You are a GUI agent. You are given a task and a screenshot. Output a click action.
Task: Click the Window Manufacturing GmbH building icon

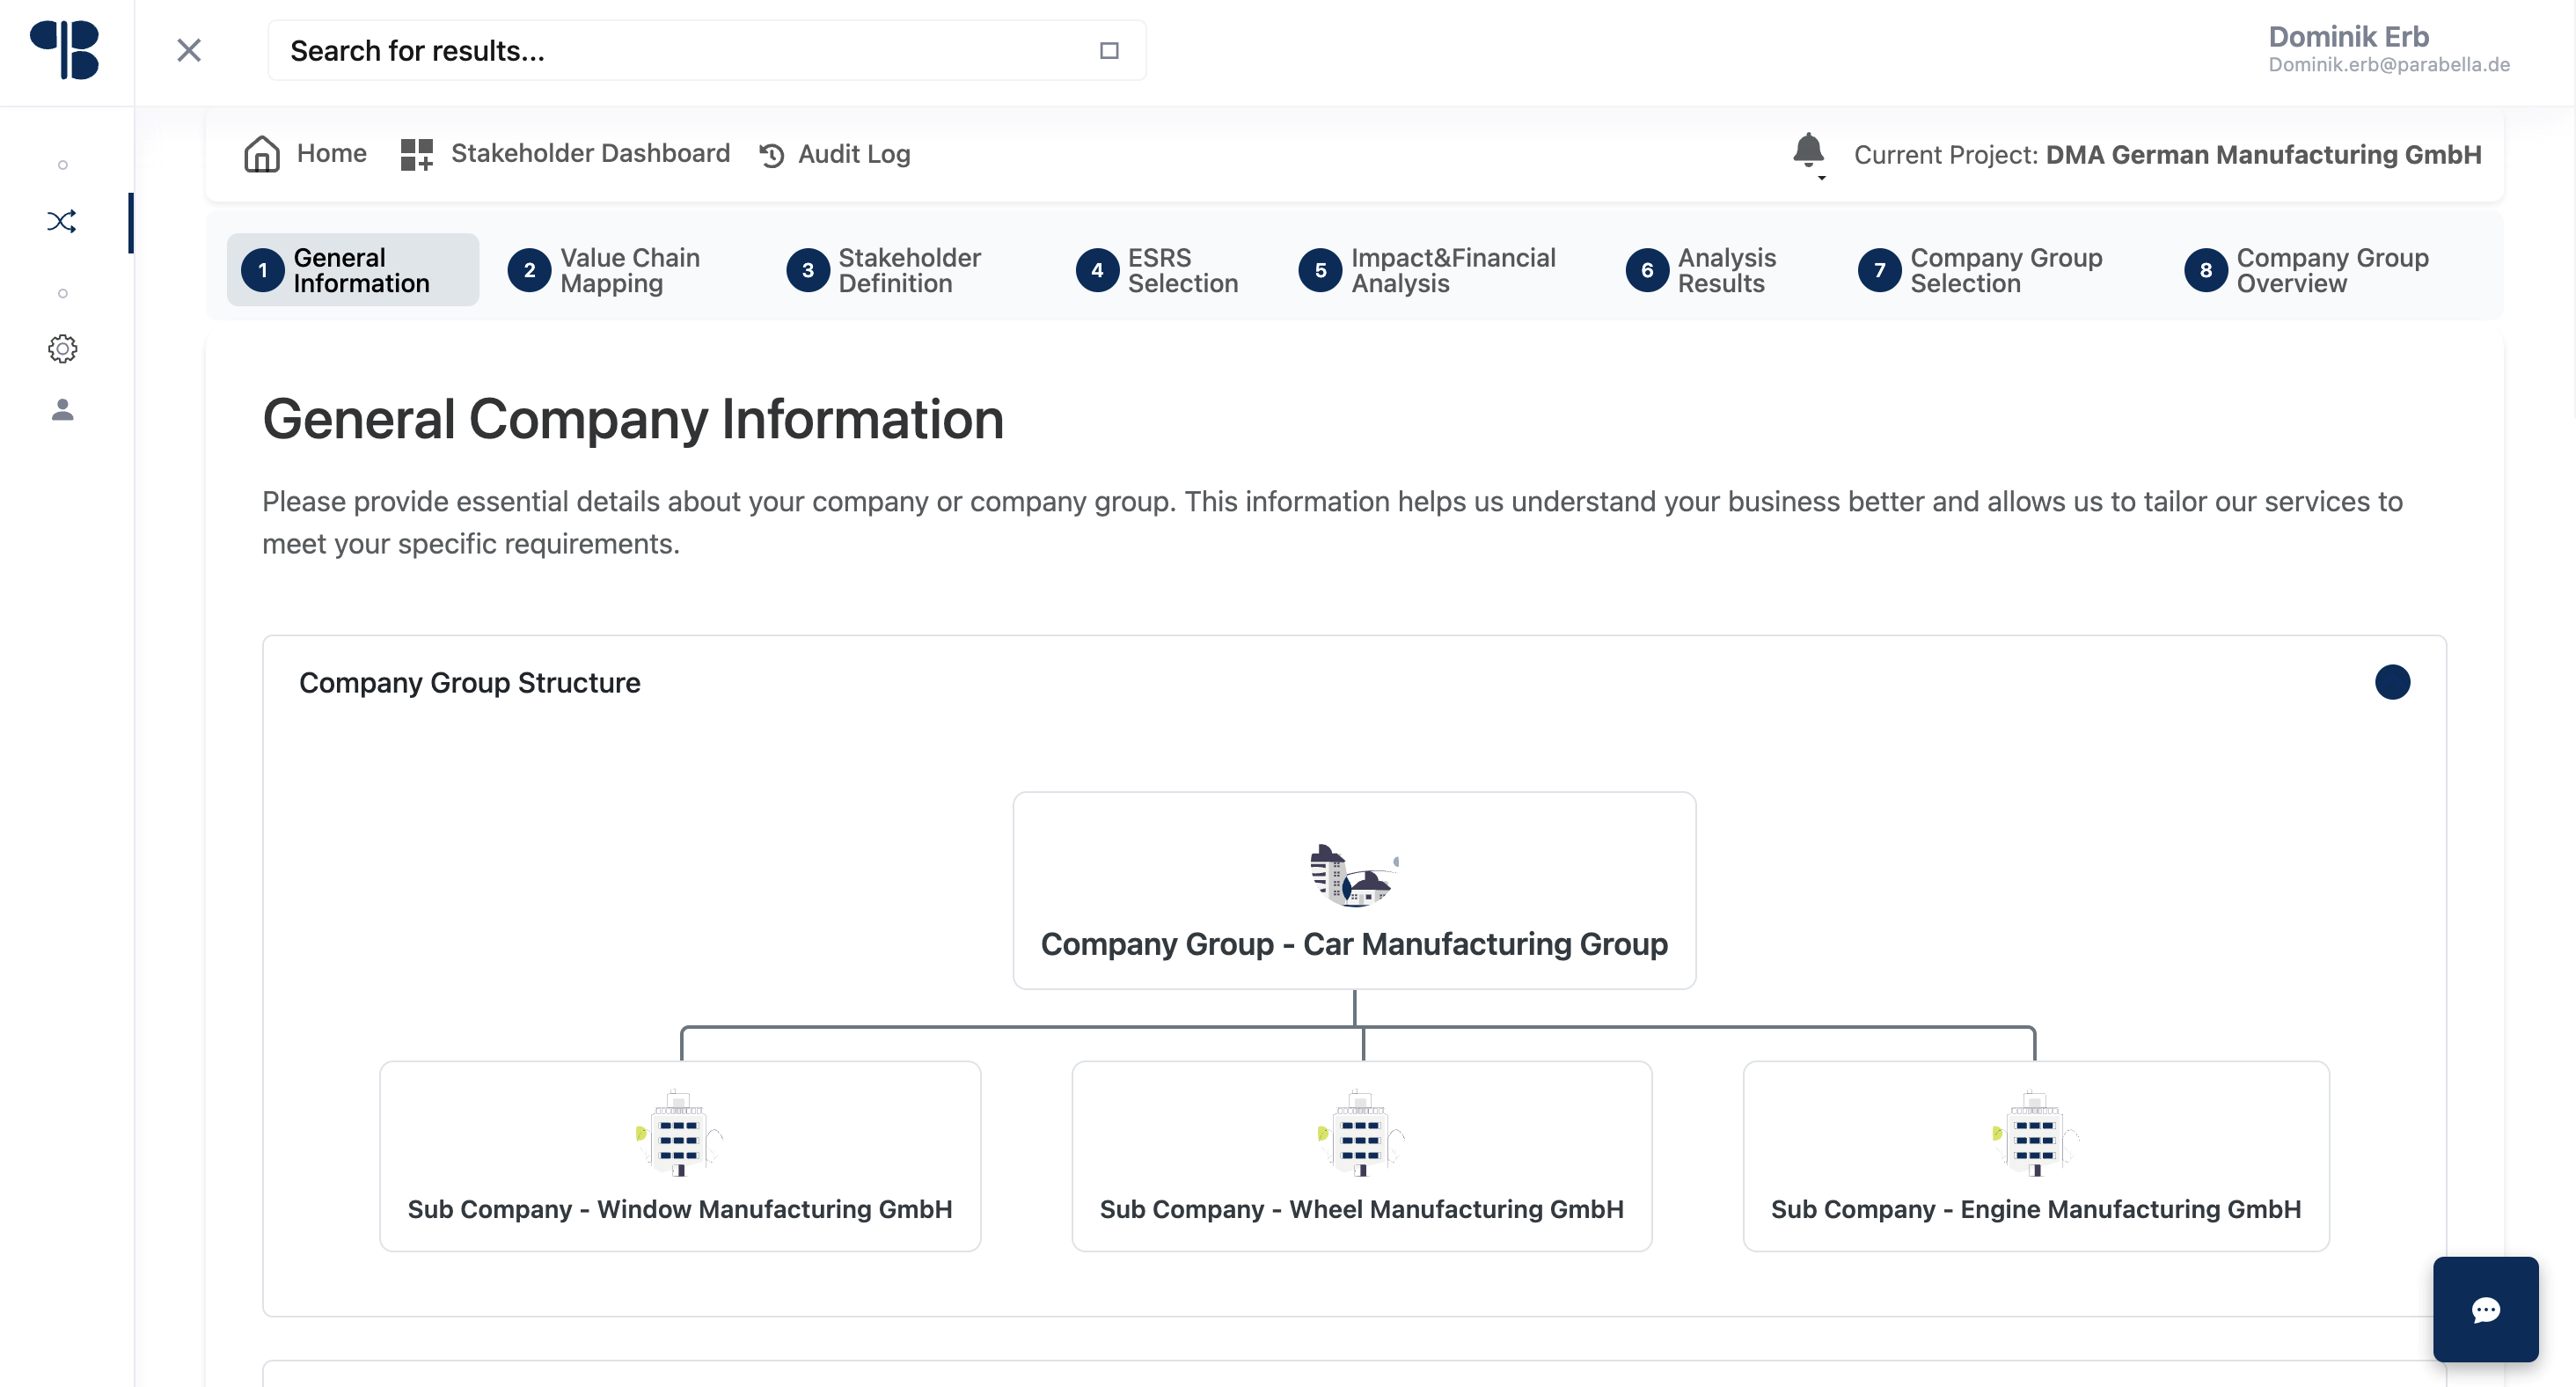[679, 1133]
